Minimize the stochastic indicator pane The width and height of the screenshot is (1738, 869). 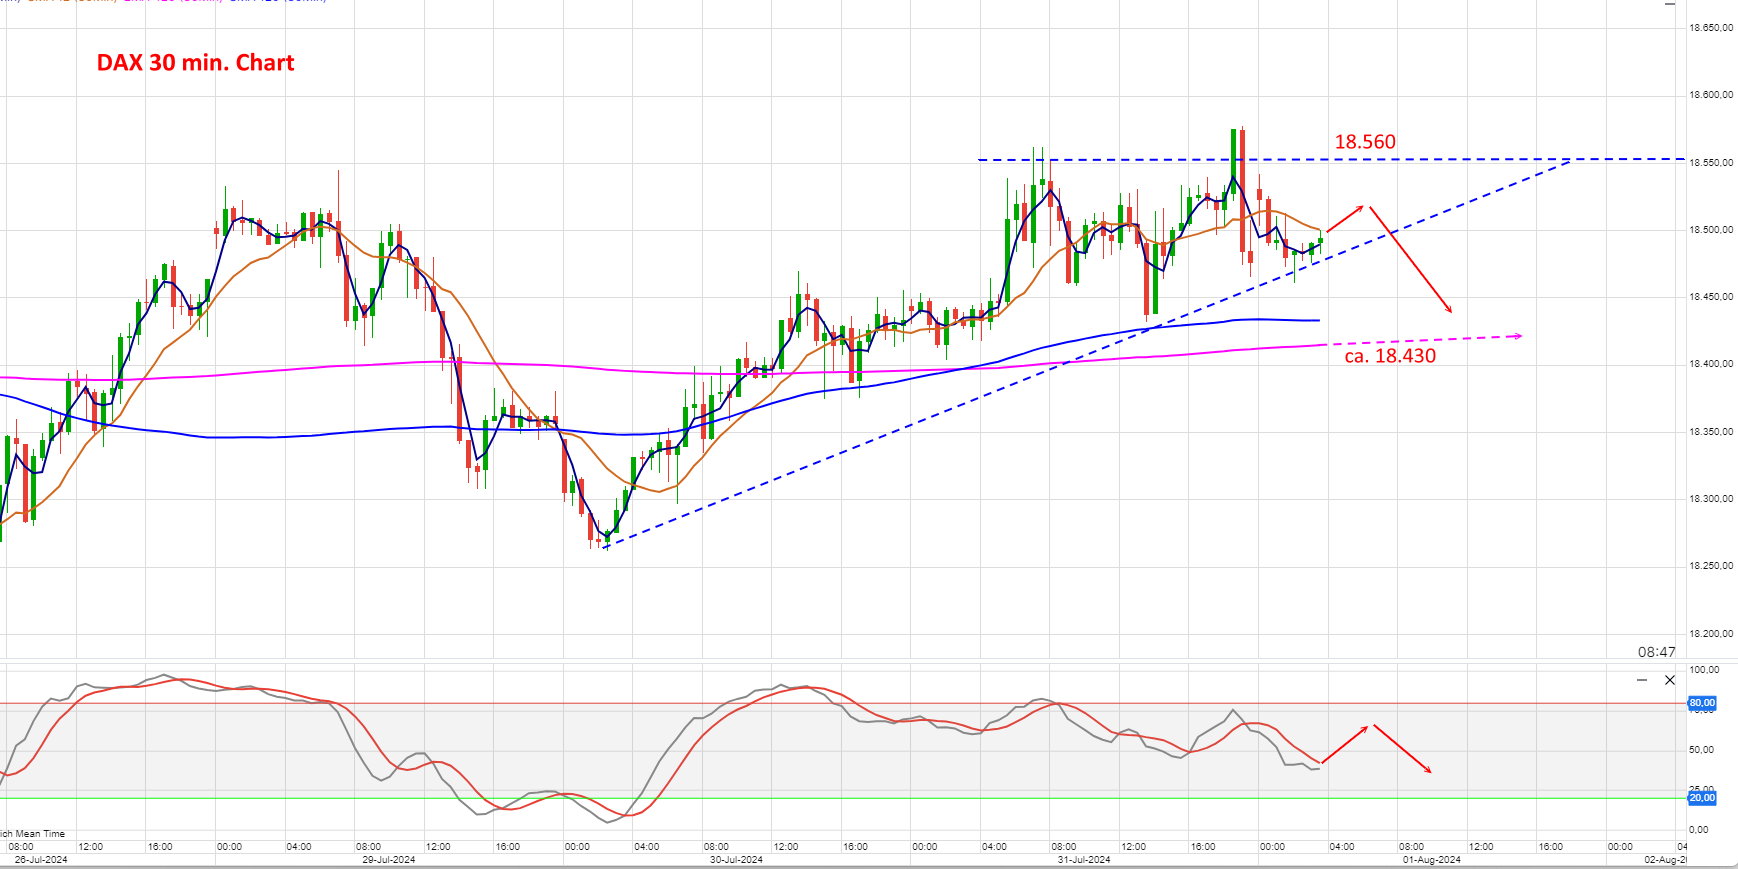click(x=1642, y=680)
